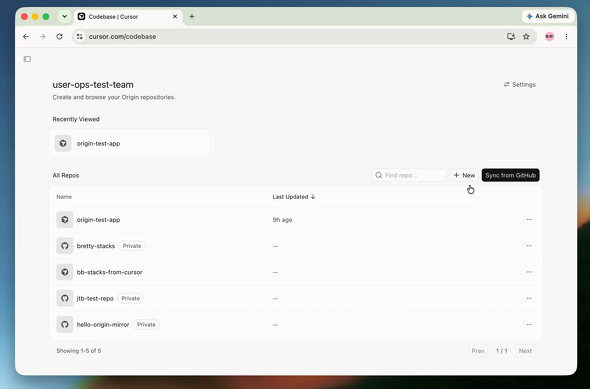Open the jtb-test-repo repository
This screenshot has height=389, width=590.
(95, 298)
